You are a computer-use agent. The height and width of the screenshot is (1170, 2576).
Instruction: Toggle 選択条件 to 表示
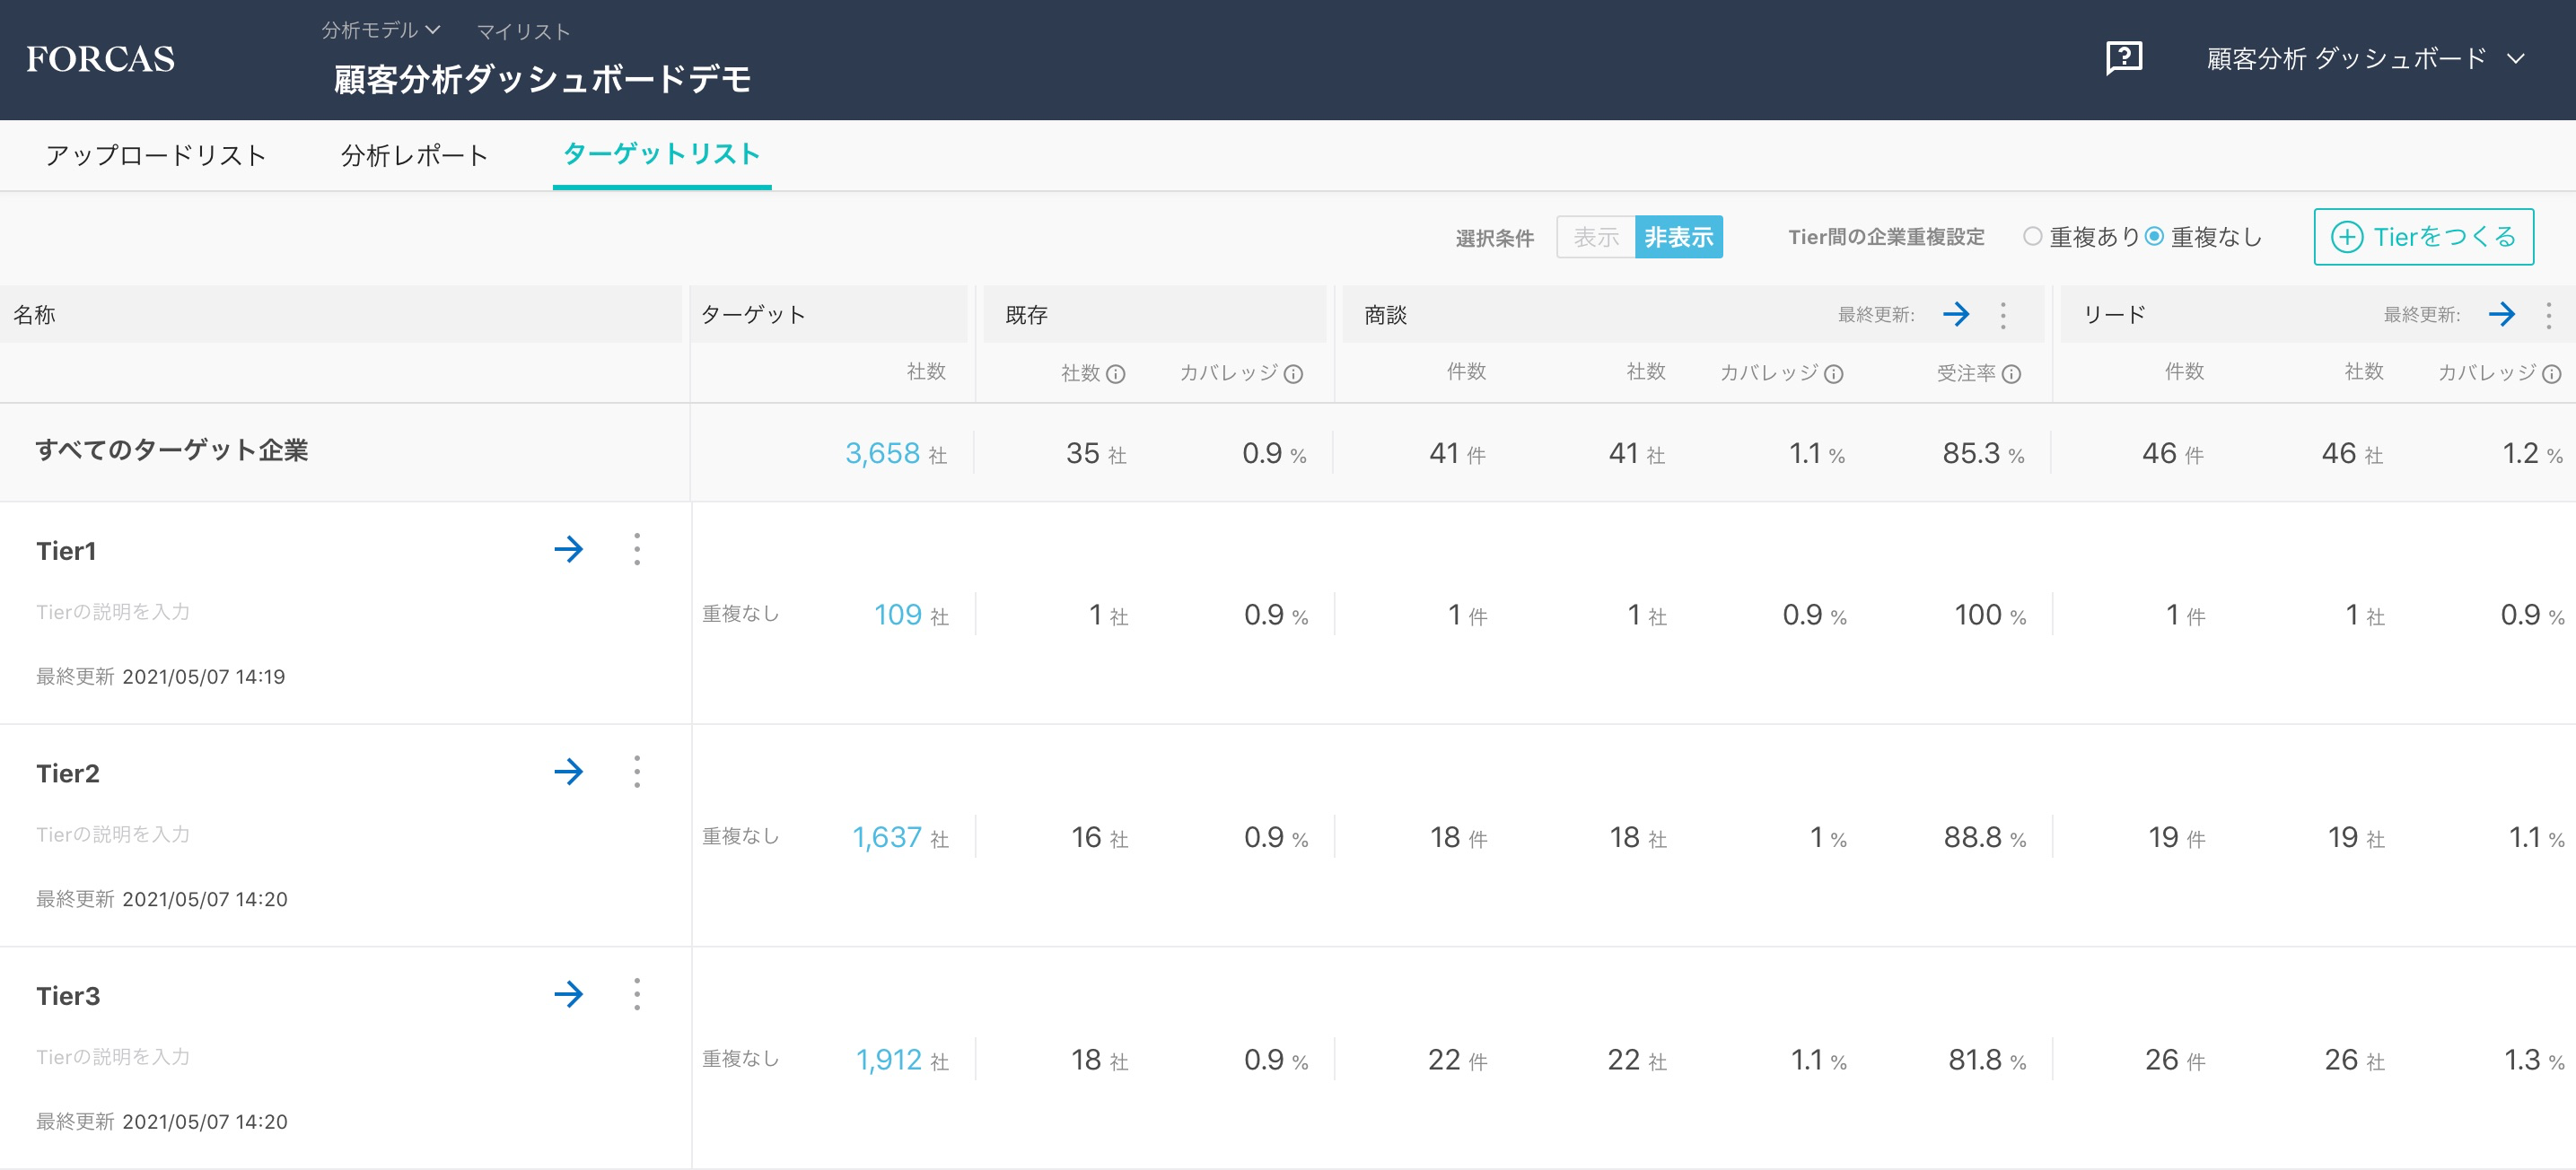1595,237
